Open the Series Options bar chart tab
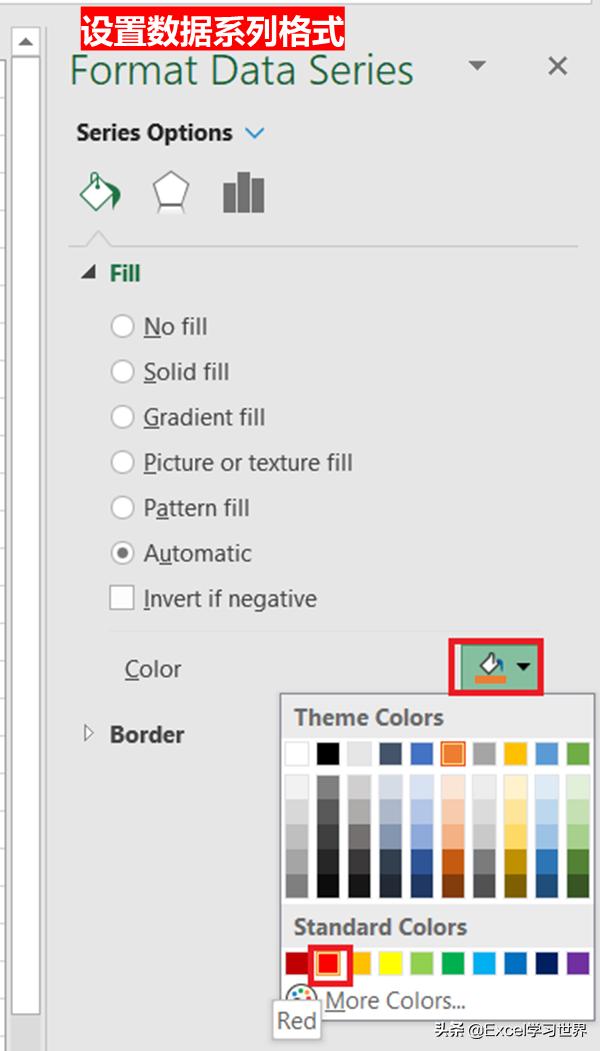This screenshot has height=1051, width=600. click(x=243, y=192)
